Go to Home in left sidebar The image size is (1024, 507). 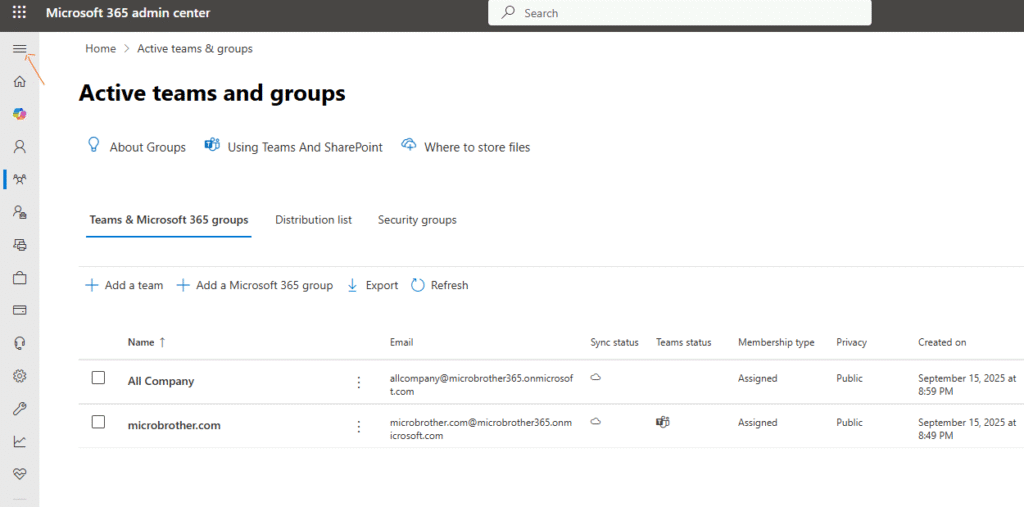tap(19, 81)
